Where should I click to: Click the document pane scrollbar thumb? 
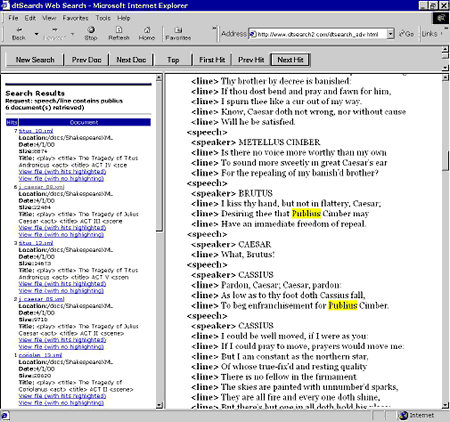[x=445, y=161]
